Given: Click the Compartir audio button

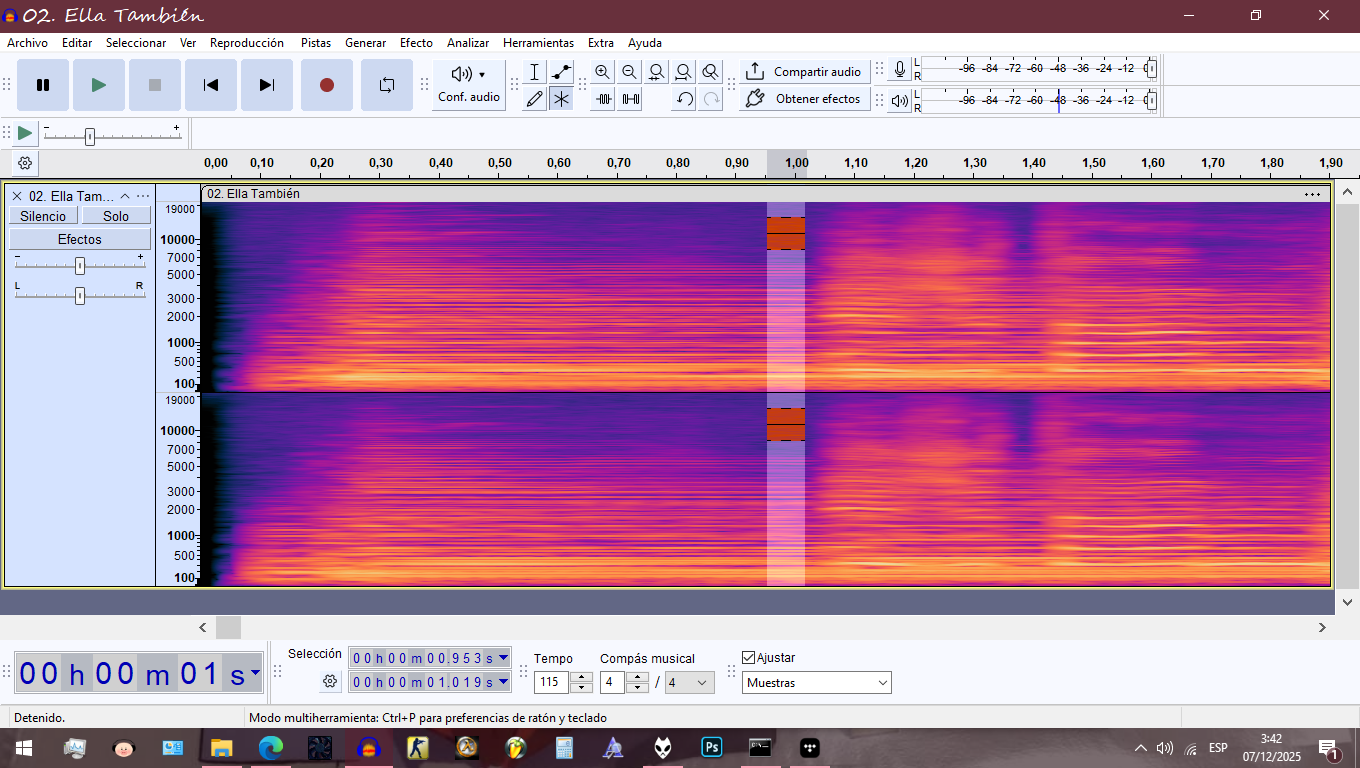Looking at the screenshot, I should pyautogui.click(x=805, y=72).
